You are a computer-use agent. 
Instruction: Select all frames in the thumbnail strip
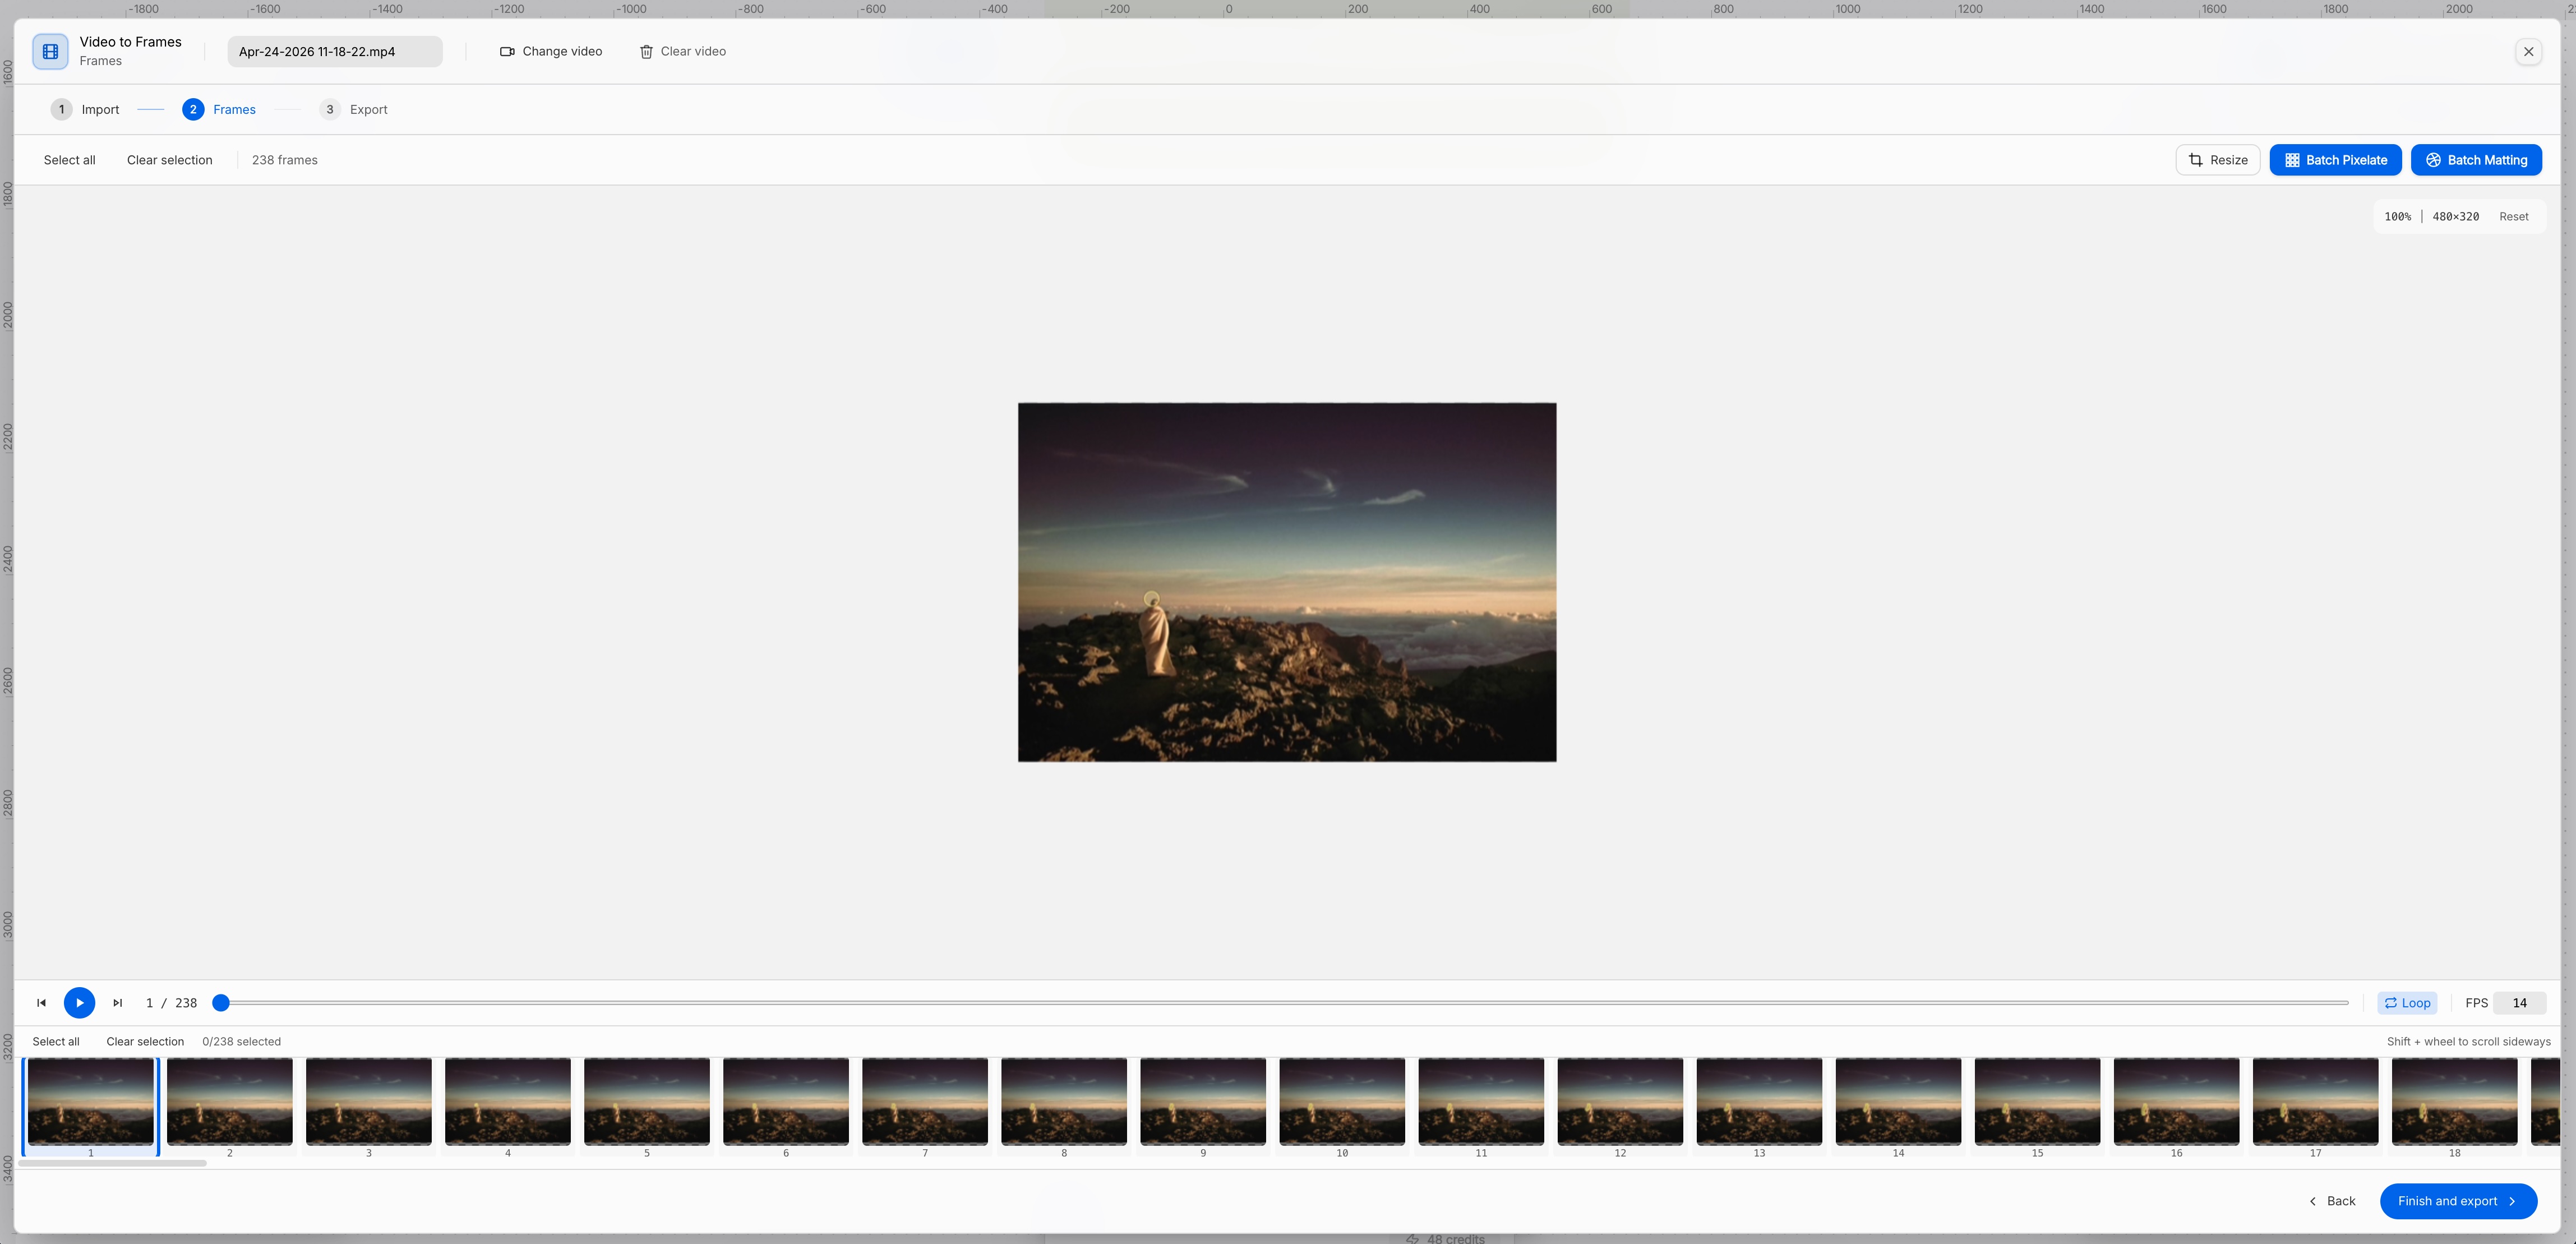tap(56, 1041)
